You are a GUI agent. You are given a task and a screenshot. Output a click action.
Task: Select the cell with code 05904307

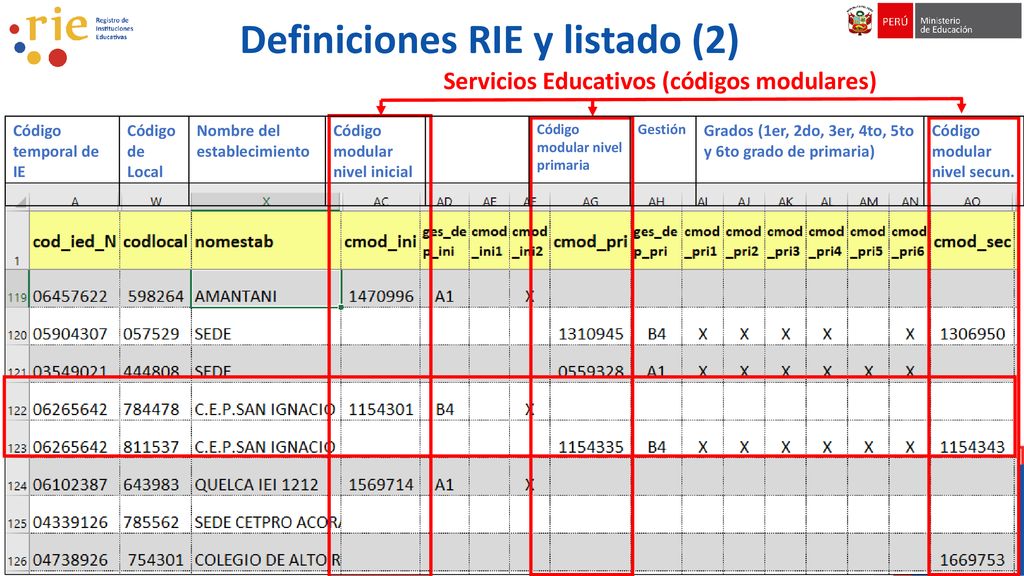[x=74, y=327]
